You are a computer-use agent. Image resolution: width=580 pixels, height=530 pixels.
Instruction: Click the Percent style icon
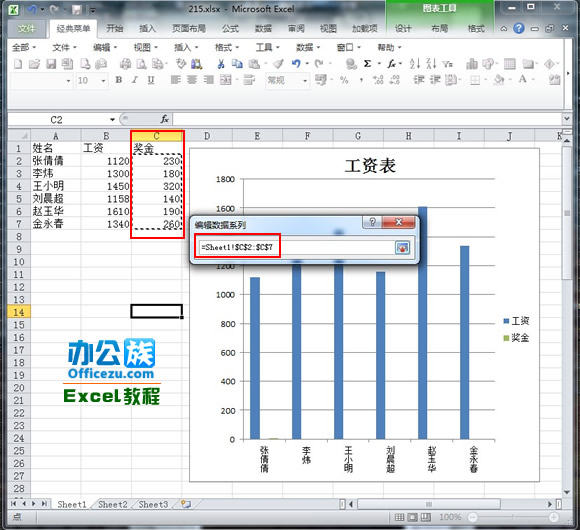[344, 80]
